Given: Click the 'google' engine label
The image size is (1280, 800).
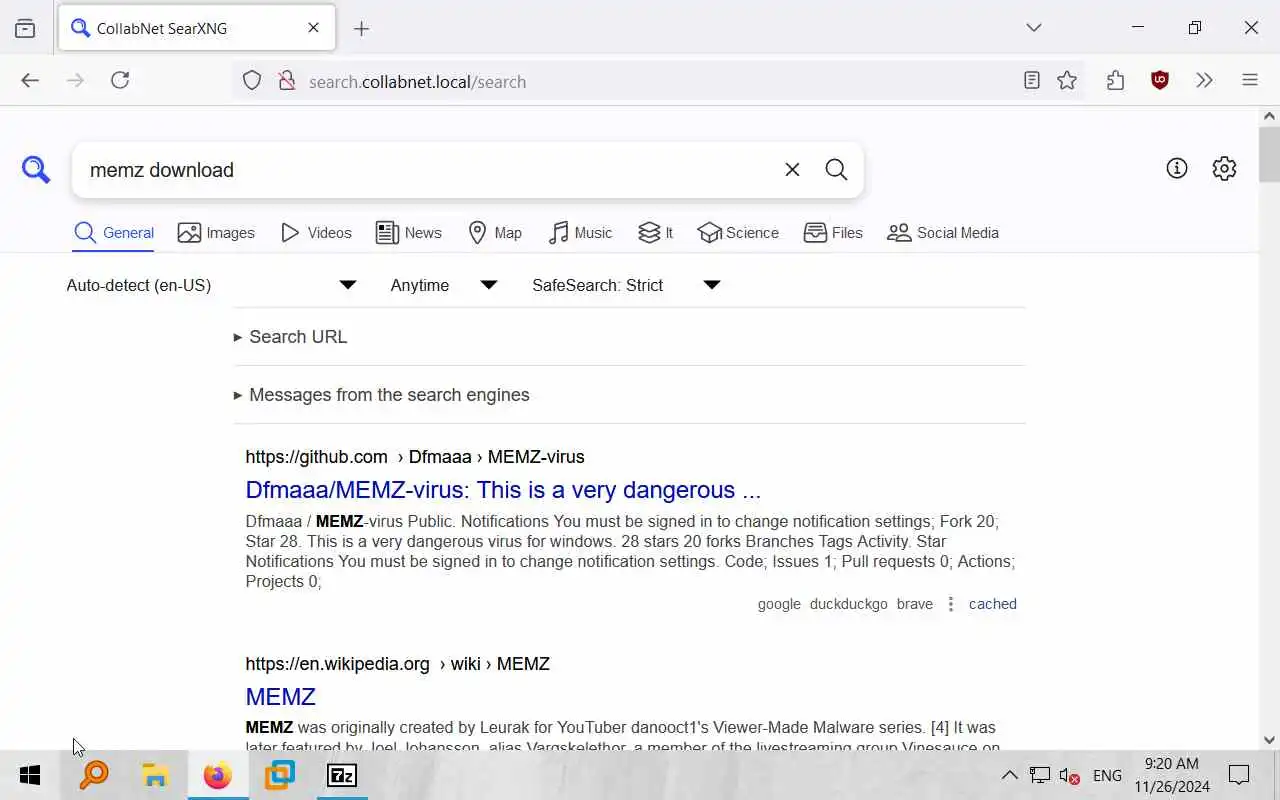Looking at the screenshot, I should (779, 604).
